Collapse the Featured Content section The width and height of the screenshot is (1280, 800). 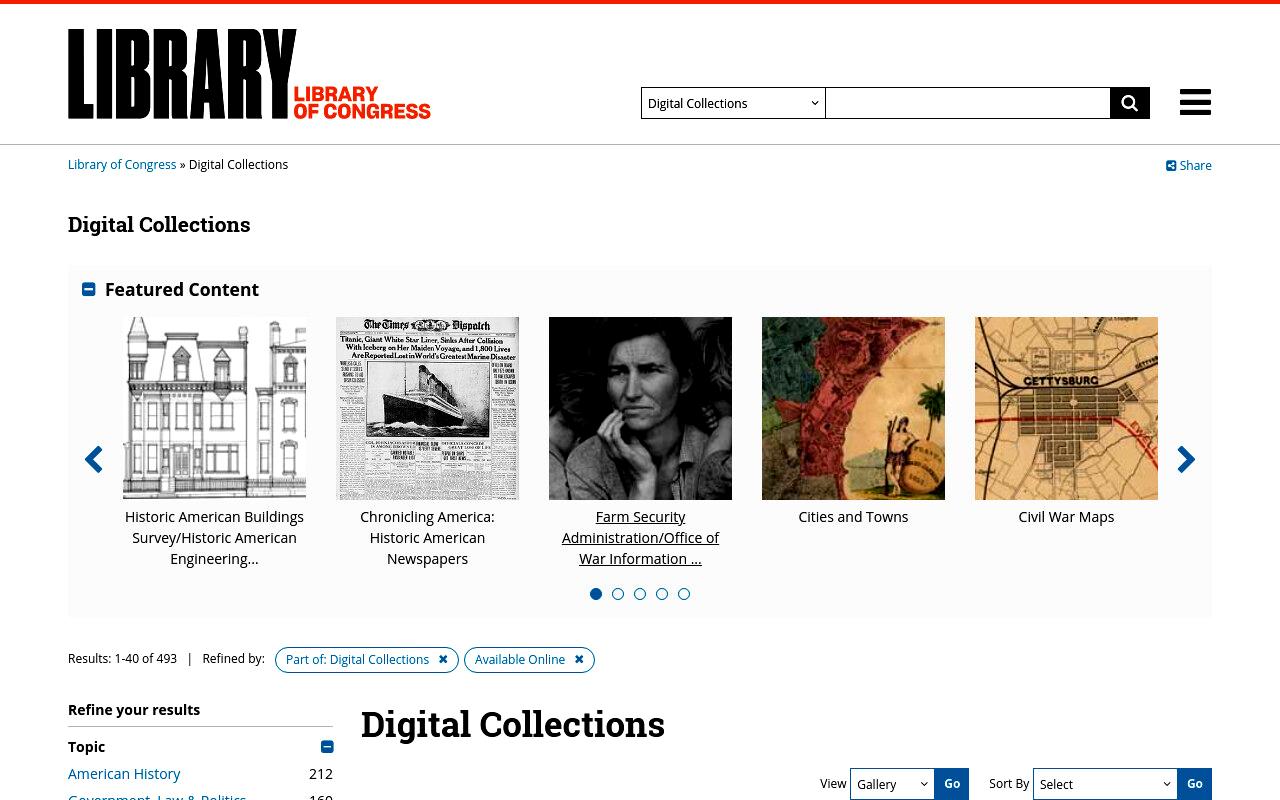point(89,289)
